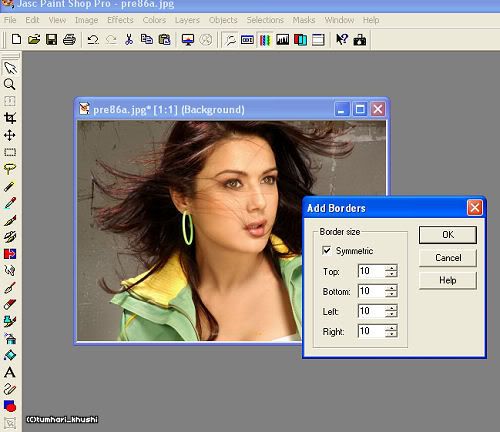Select the Zoom magnifier tool
Image resolution: width=500 pixels, height=432 pixels.
click(10, 84)
